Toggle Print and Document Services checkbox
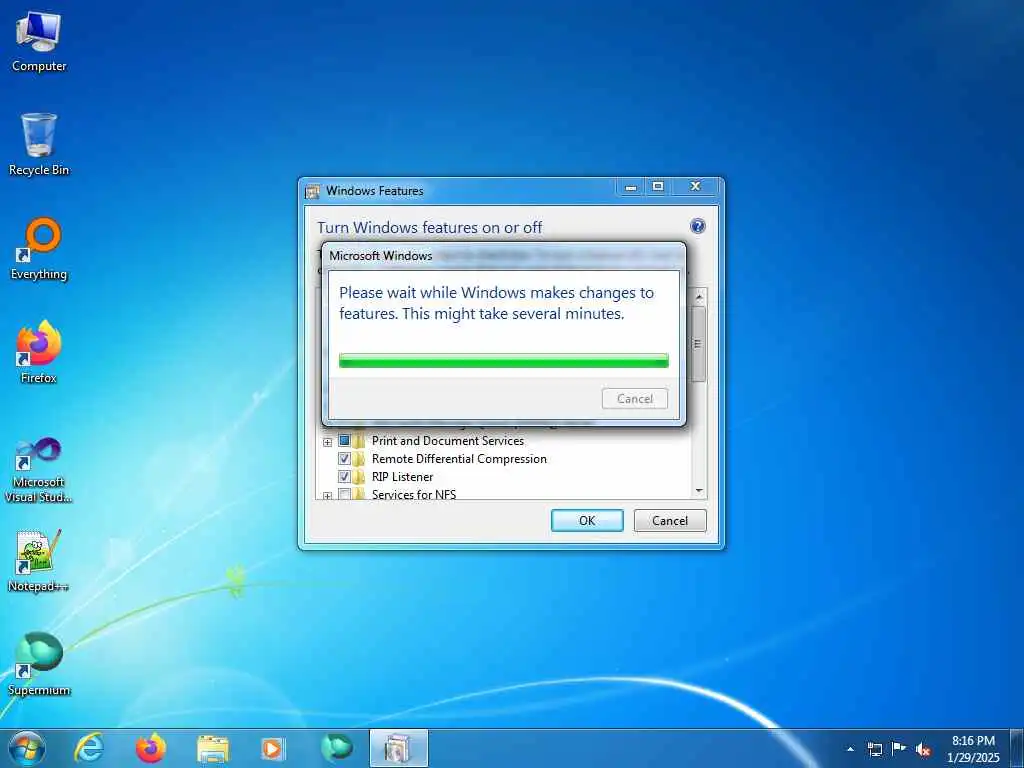Image resolution: width=1024 pixels, height=768 pixels. (344, 441)
